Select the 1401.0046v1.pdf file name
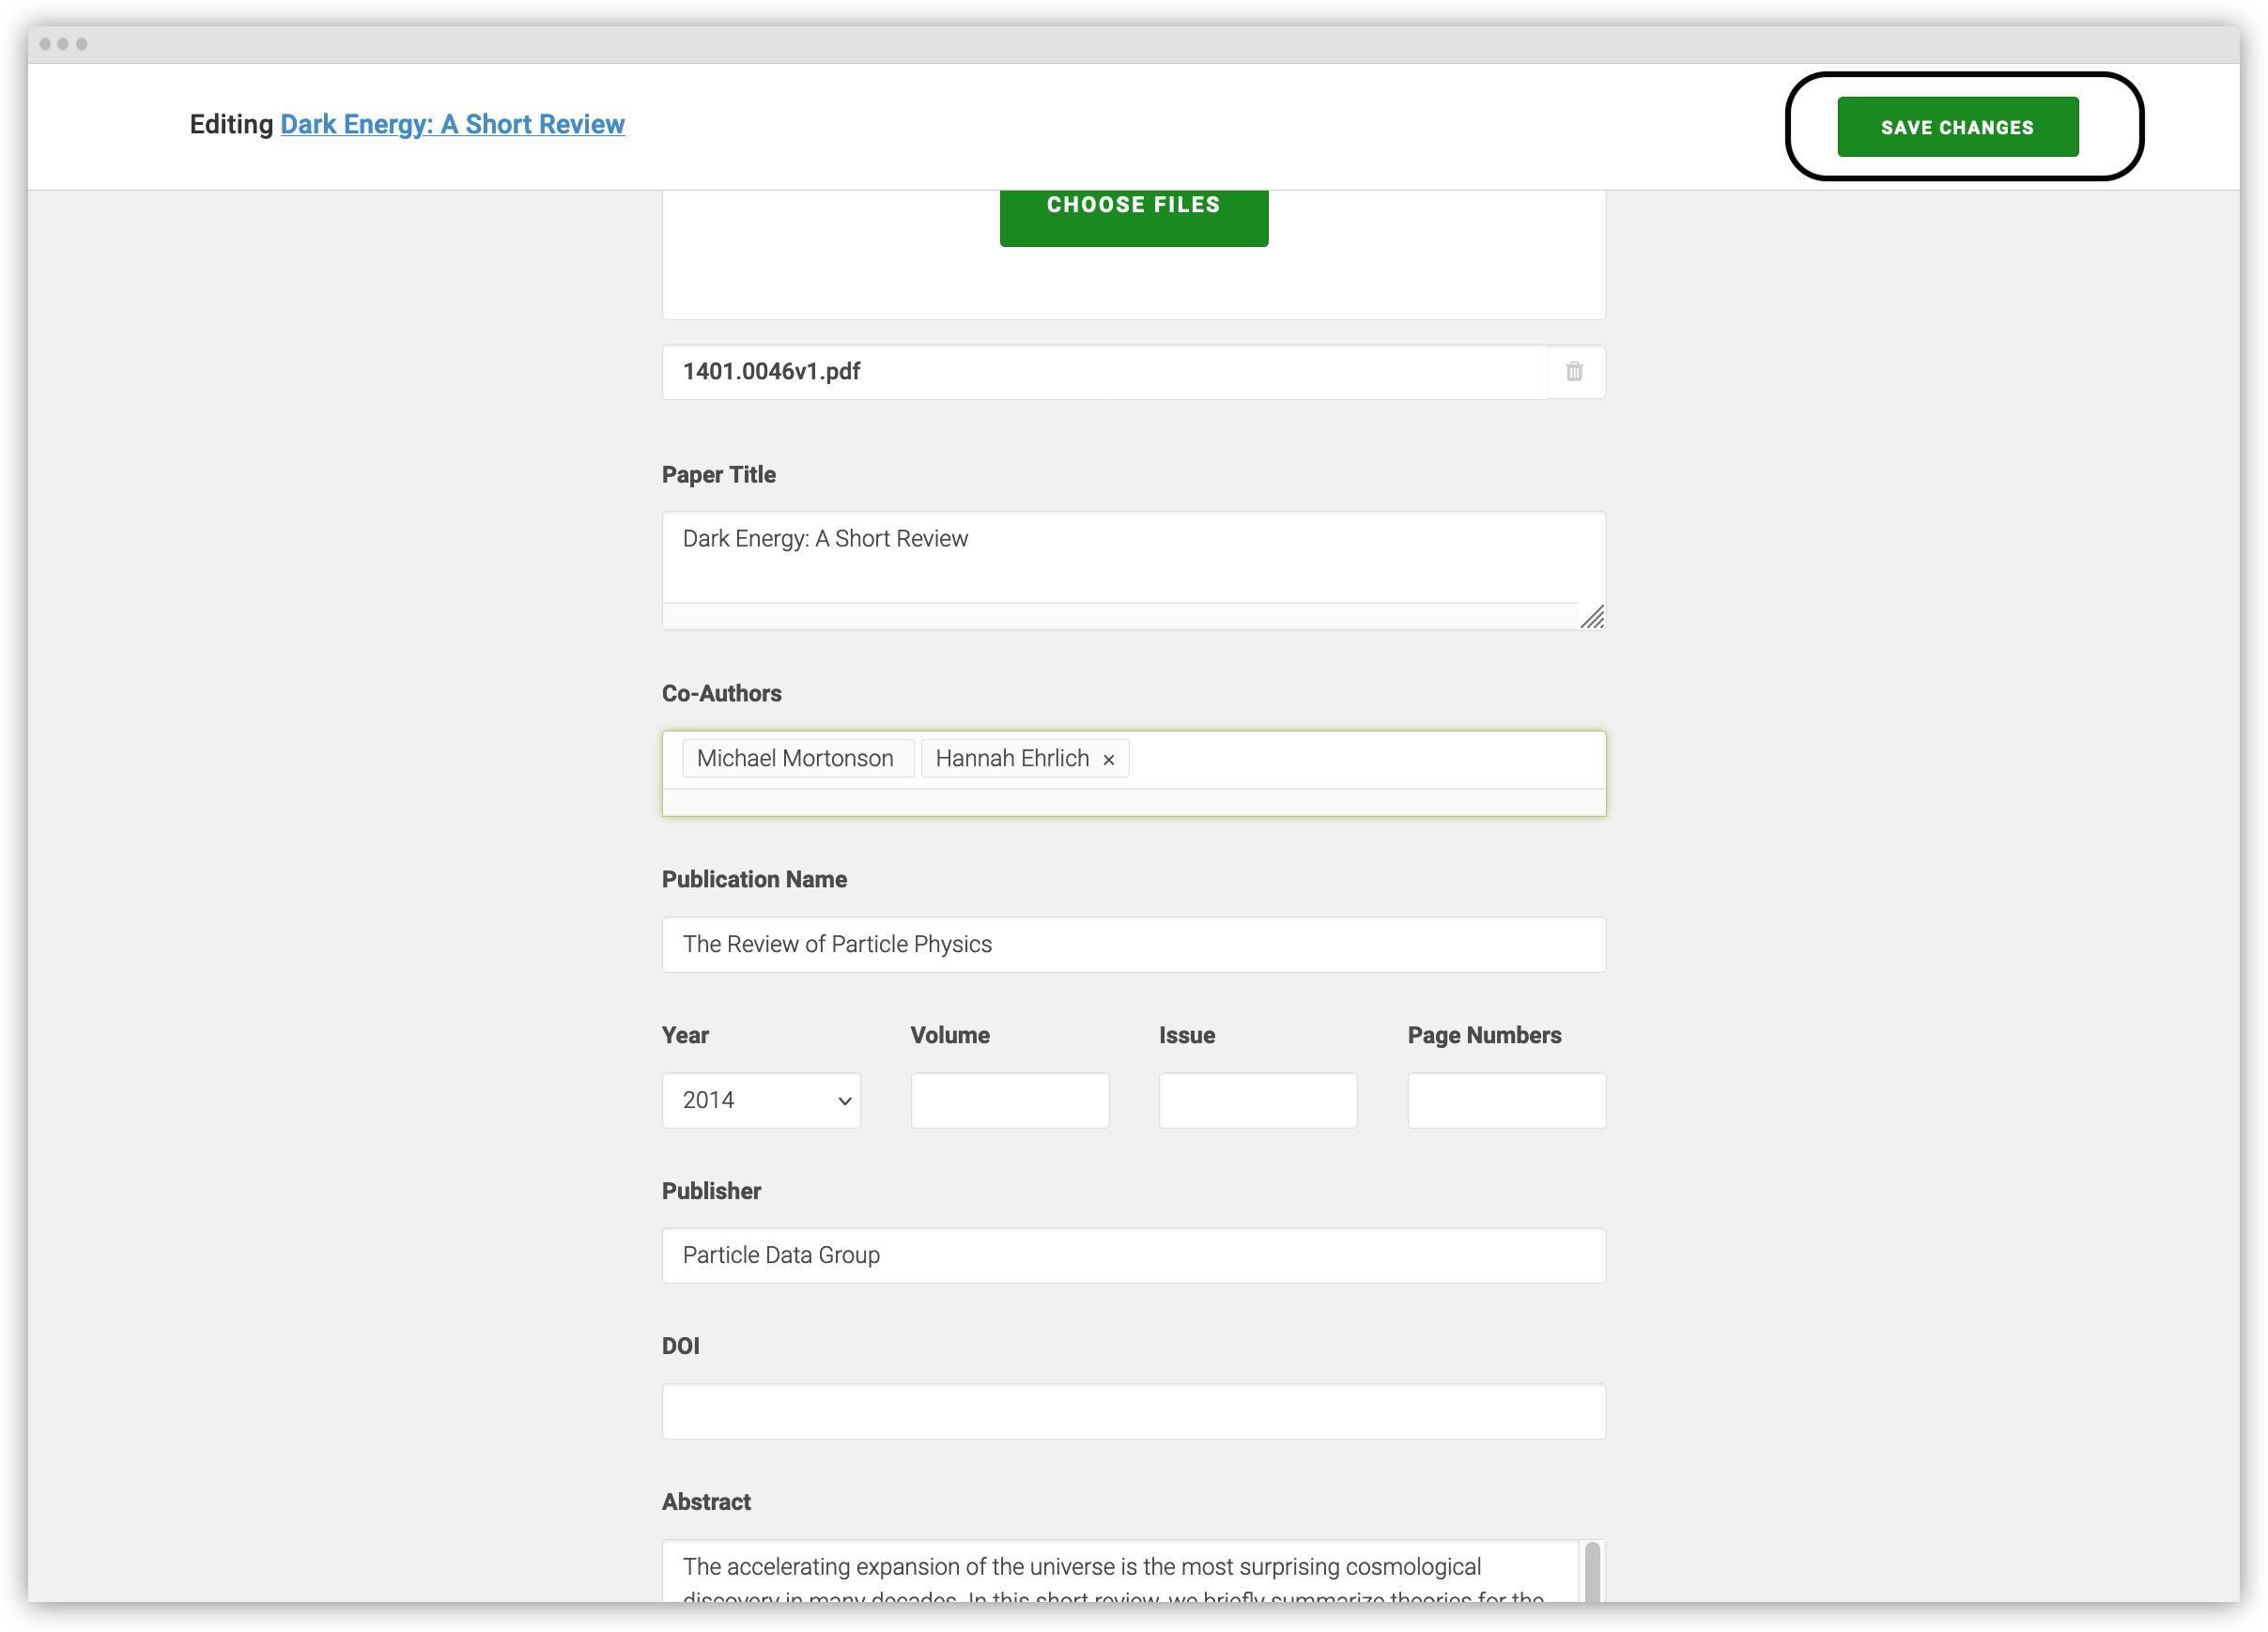The height and width of the screenshot is (1632, 2268). click(x=771, y=372)
